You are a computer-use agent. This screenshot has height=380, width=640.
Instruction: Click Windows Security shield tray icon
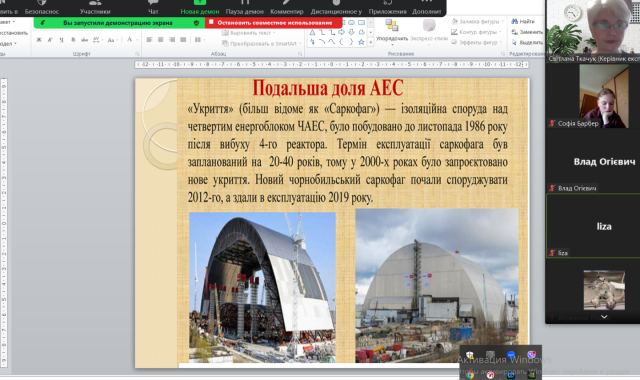(x=470, y=356)
